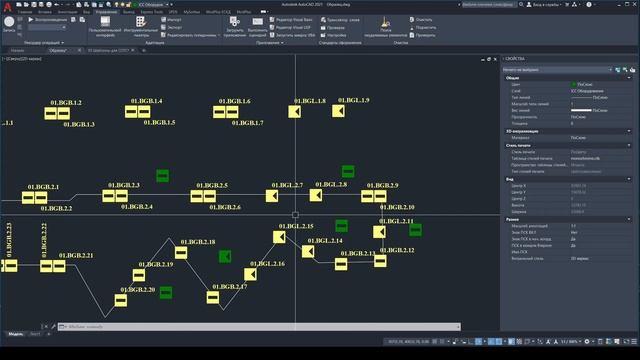Start the Запись action recorder
This screenshot has width=640, height=360.
click(x=9, y=24)
